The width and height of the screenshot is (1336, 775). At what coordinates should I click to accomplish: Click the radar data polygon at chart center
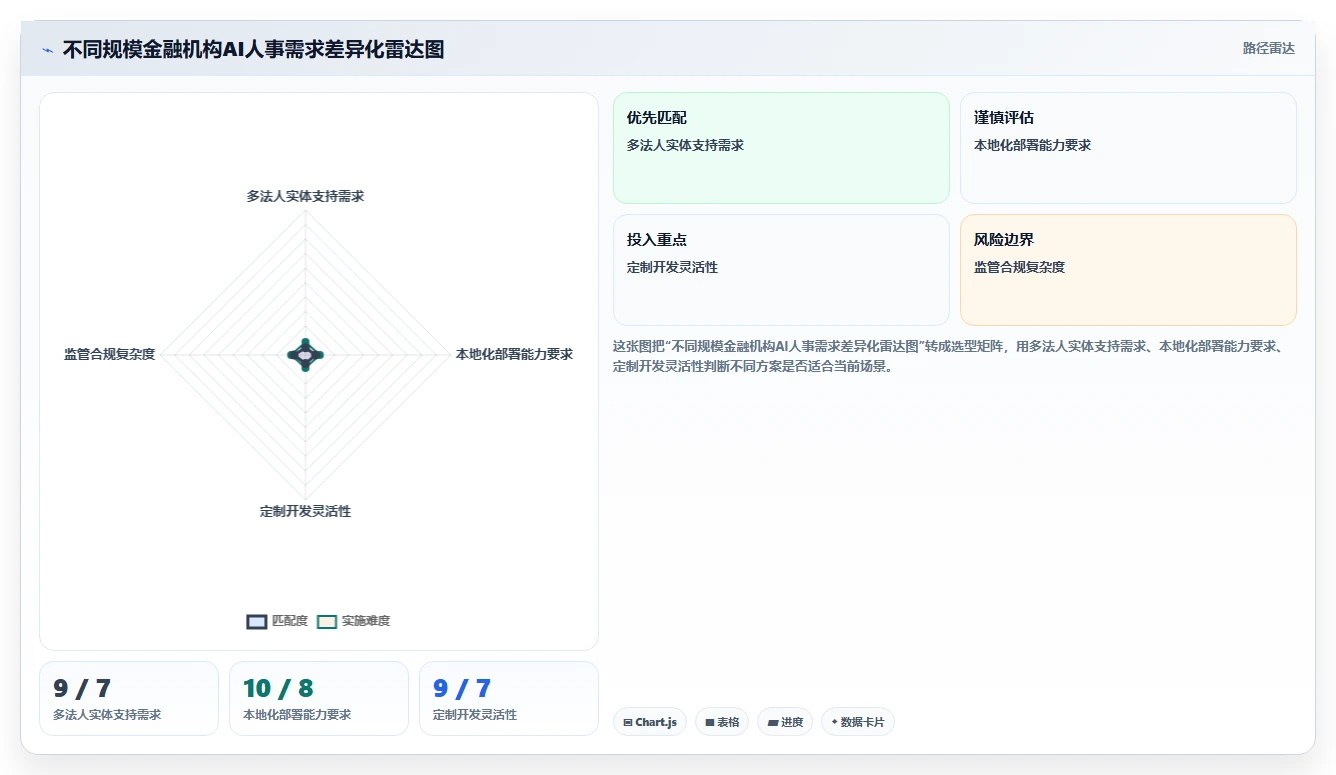[305, 354]
